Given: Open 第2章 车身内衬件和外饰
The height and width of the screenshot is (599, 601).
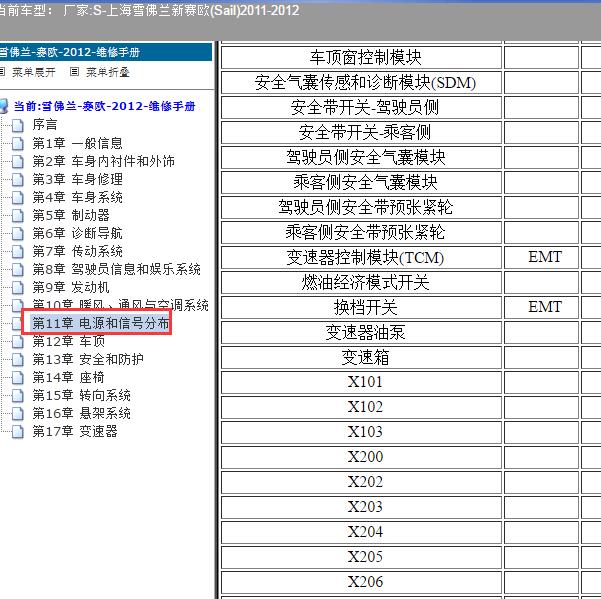Looking at the screenshot, I should click(x=103, y=161).
